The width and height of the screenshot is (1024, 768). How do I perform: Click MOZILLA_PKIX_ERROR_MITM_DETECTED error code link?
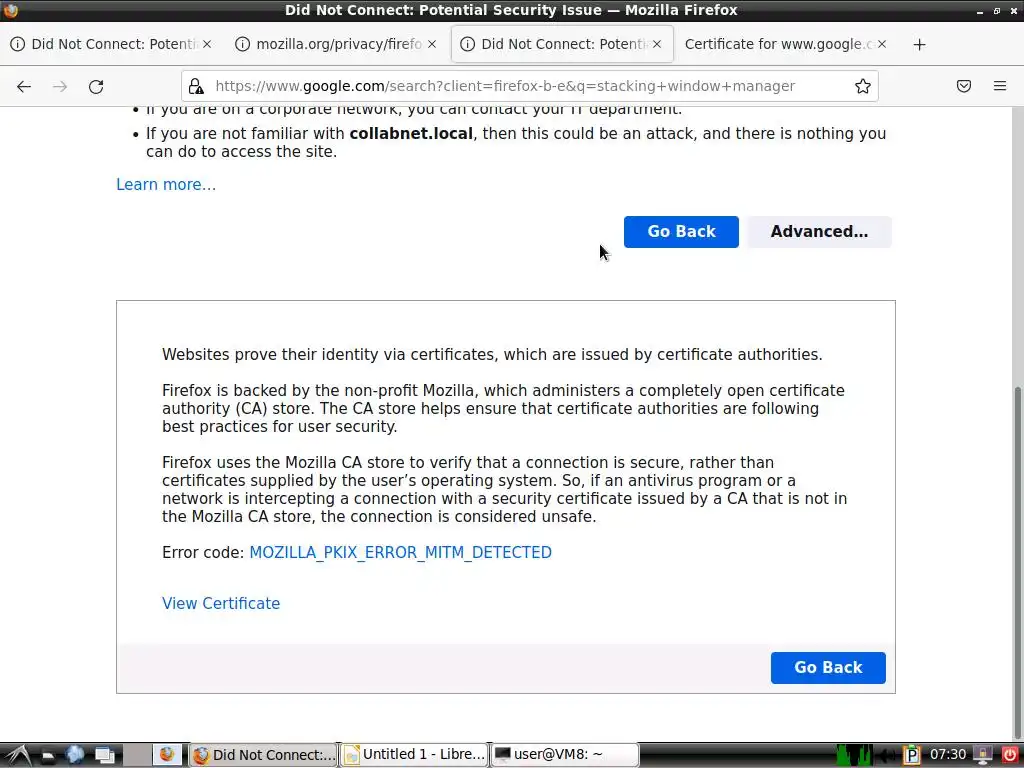400,552
